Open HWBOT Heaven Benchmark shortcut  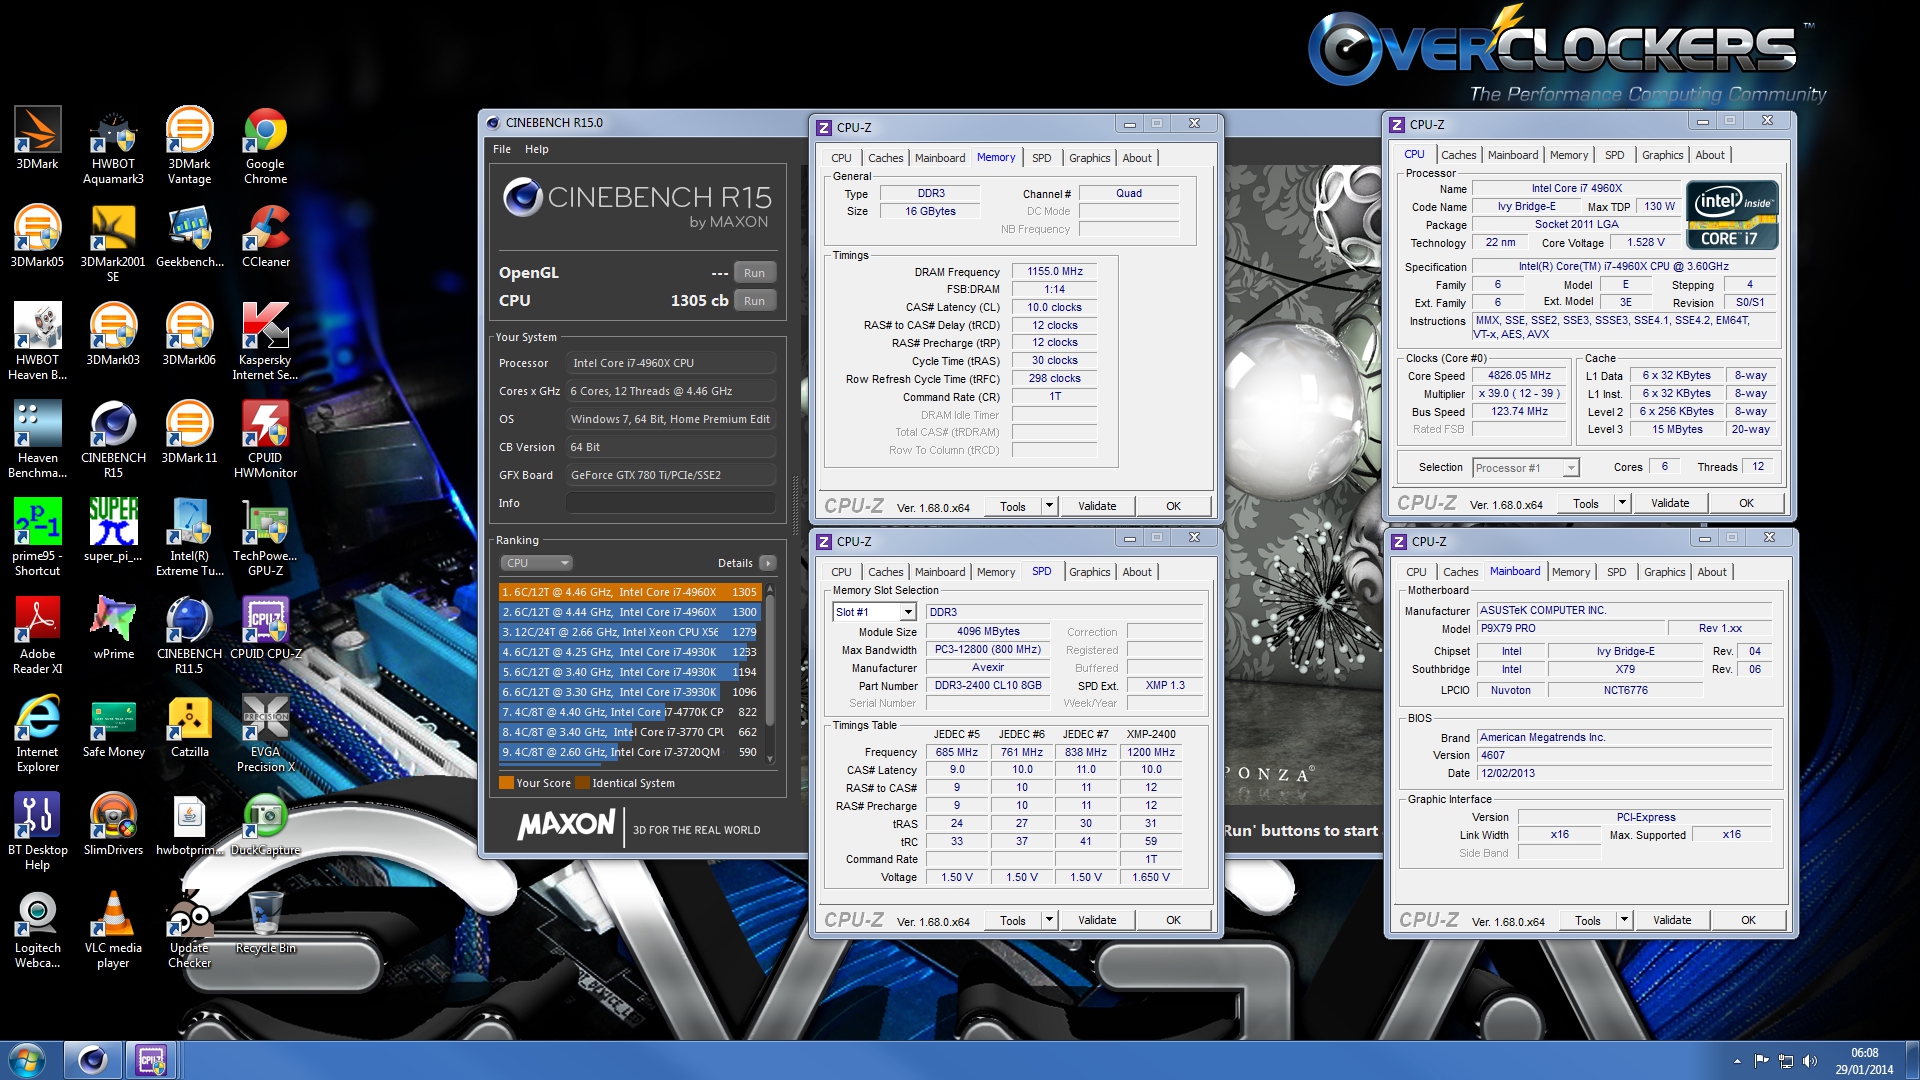coord(37,342)
